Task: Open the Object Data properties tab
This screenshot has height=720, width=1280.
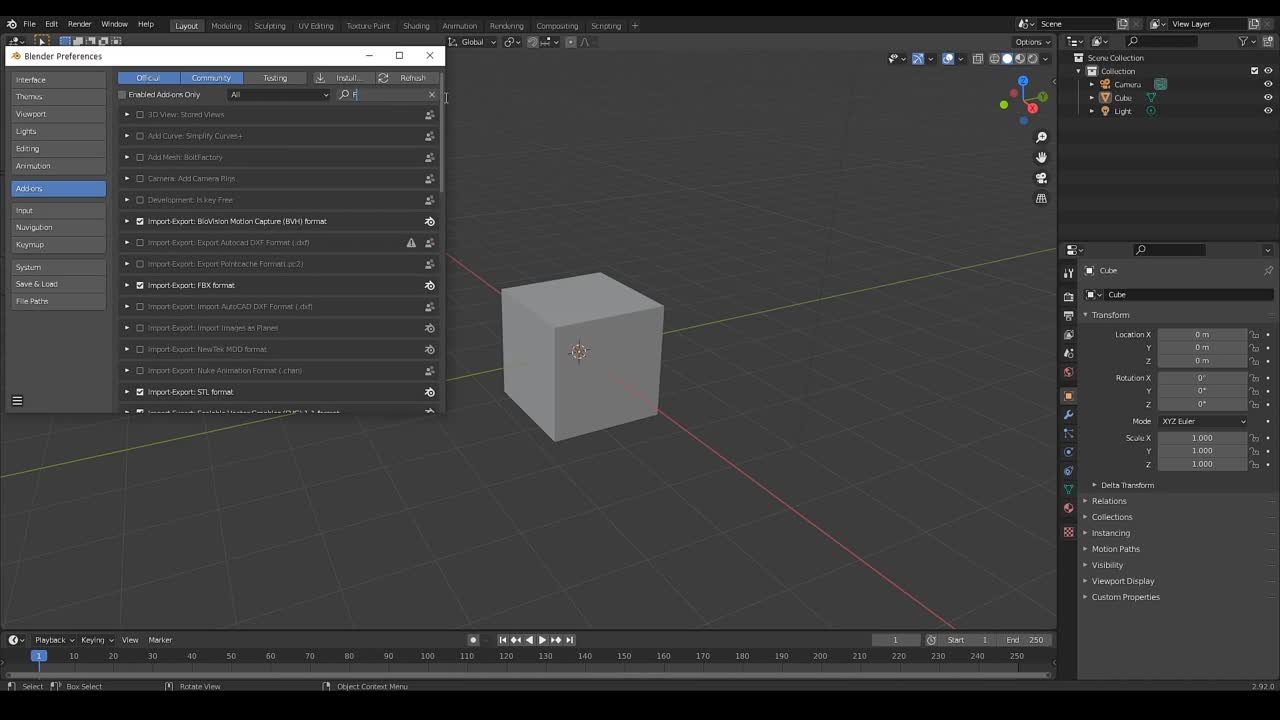Action: (1068, 489)
